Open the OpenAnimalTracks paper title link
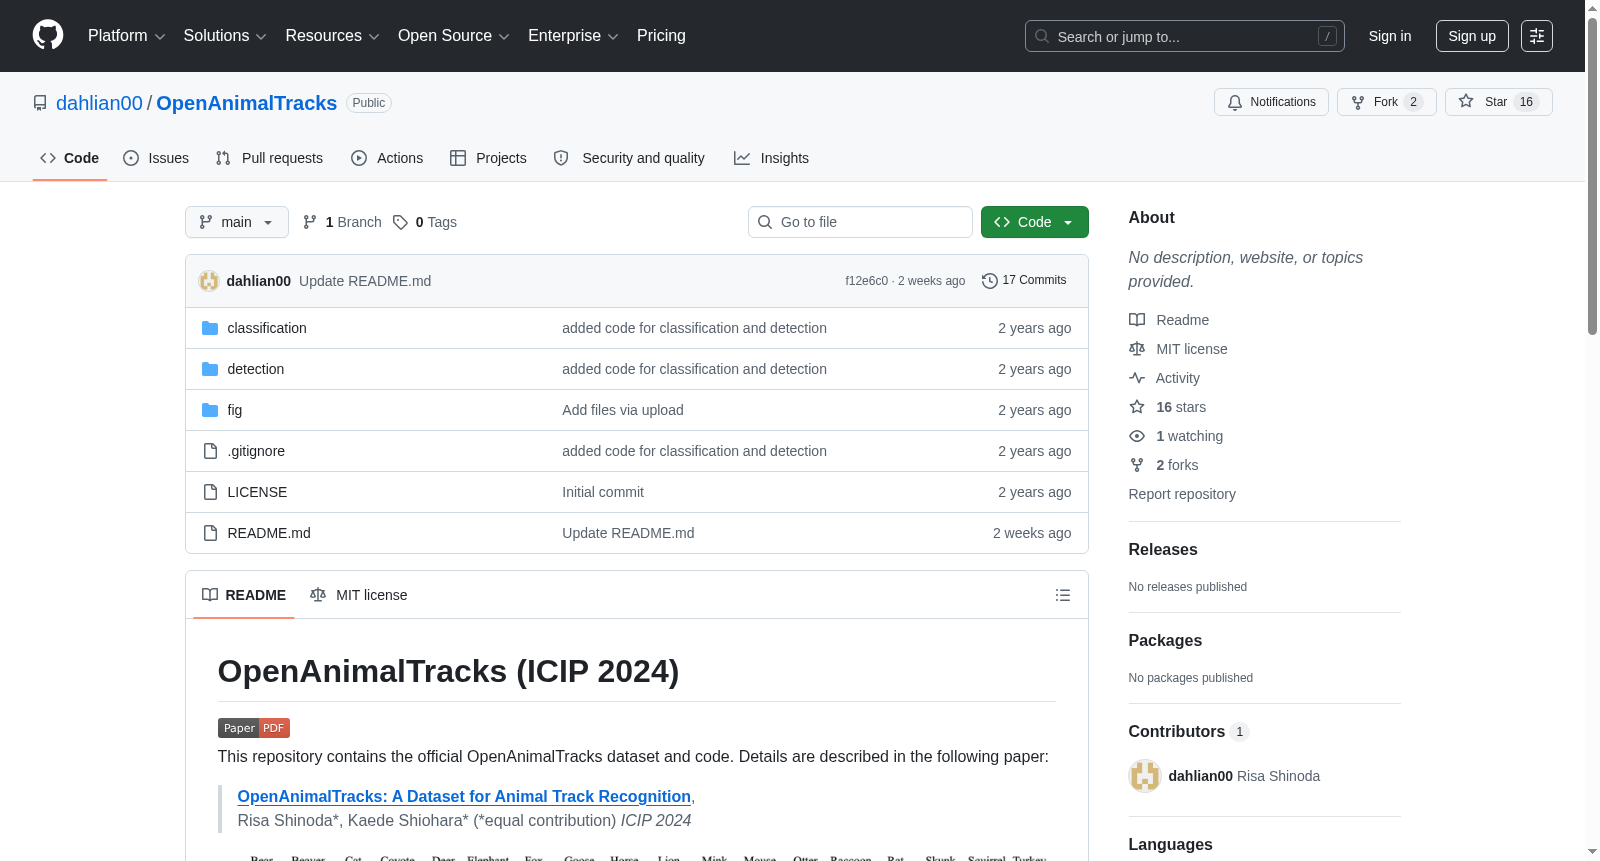This screenshot has height=861, width=1600. 464,796
